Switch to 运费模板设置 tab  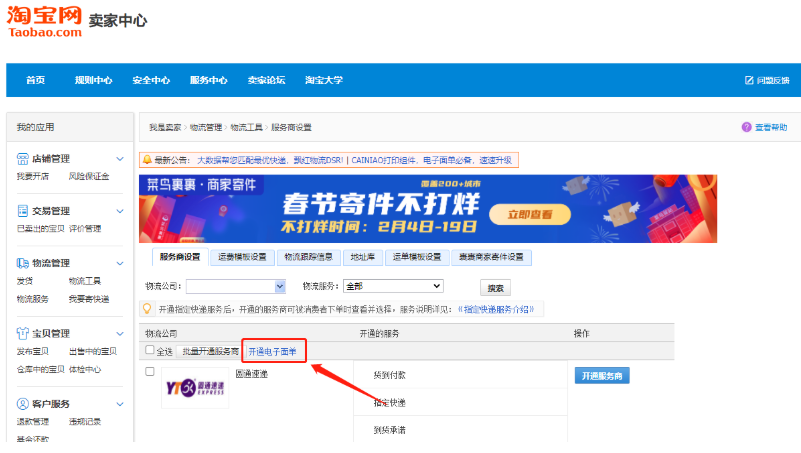(x=242, y=257)
